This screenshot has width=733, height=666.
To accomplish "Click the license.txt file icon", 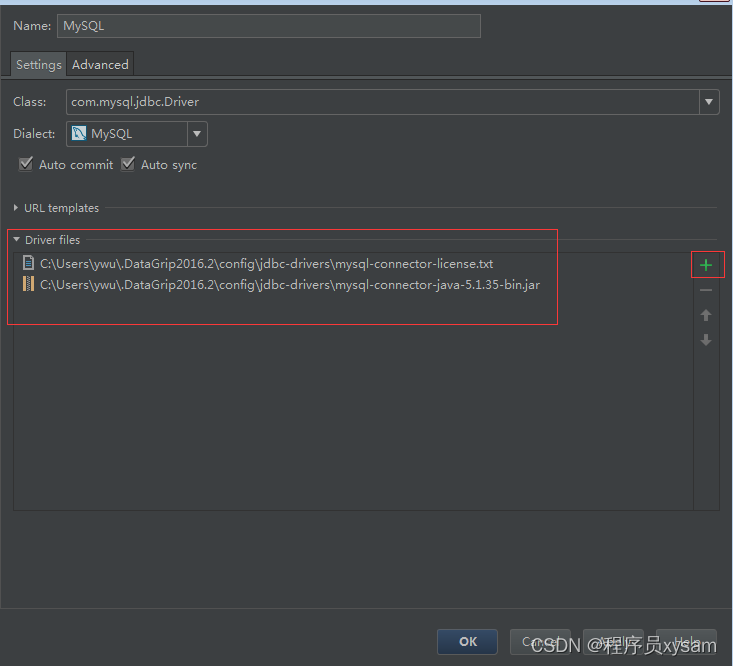I will tap(29, 263).
